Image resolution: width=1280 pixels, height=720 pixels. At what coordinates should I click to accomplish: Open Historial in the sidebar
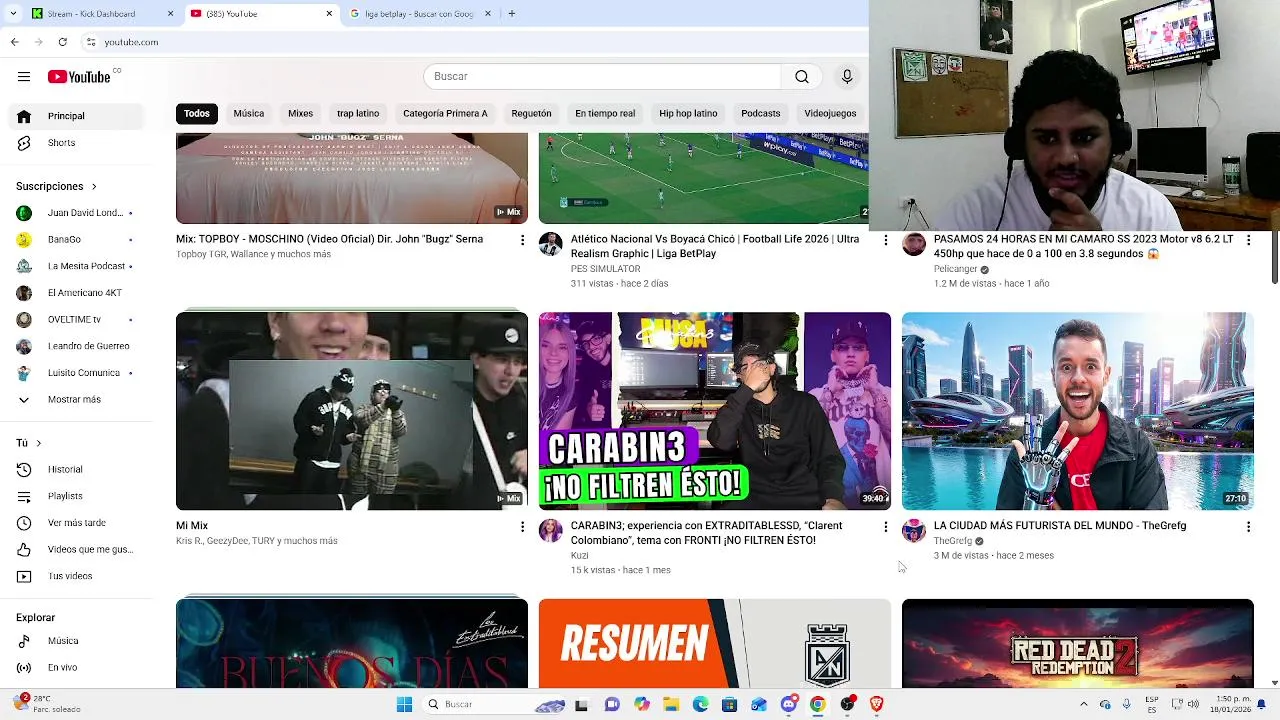coord(76,469)
